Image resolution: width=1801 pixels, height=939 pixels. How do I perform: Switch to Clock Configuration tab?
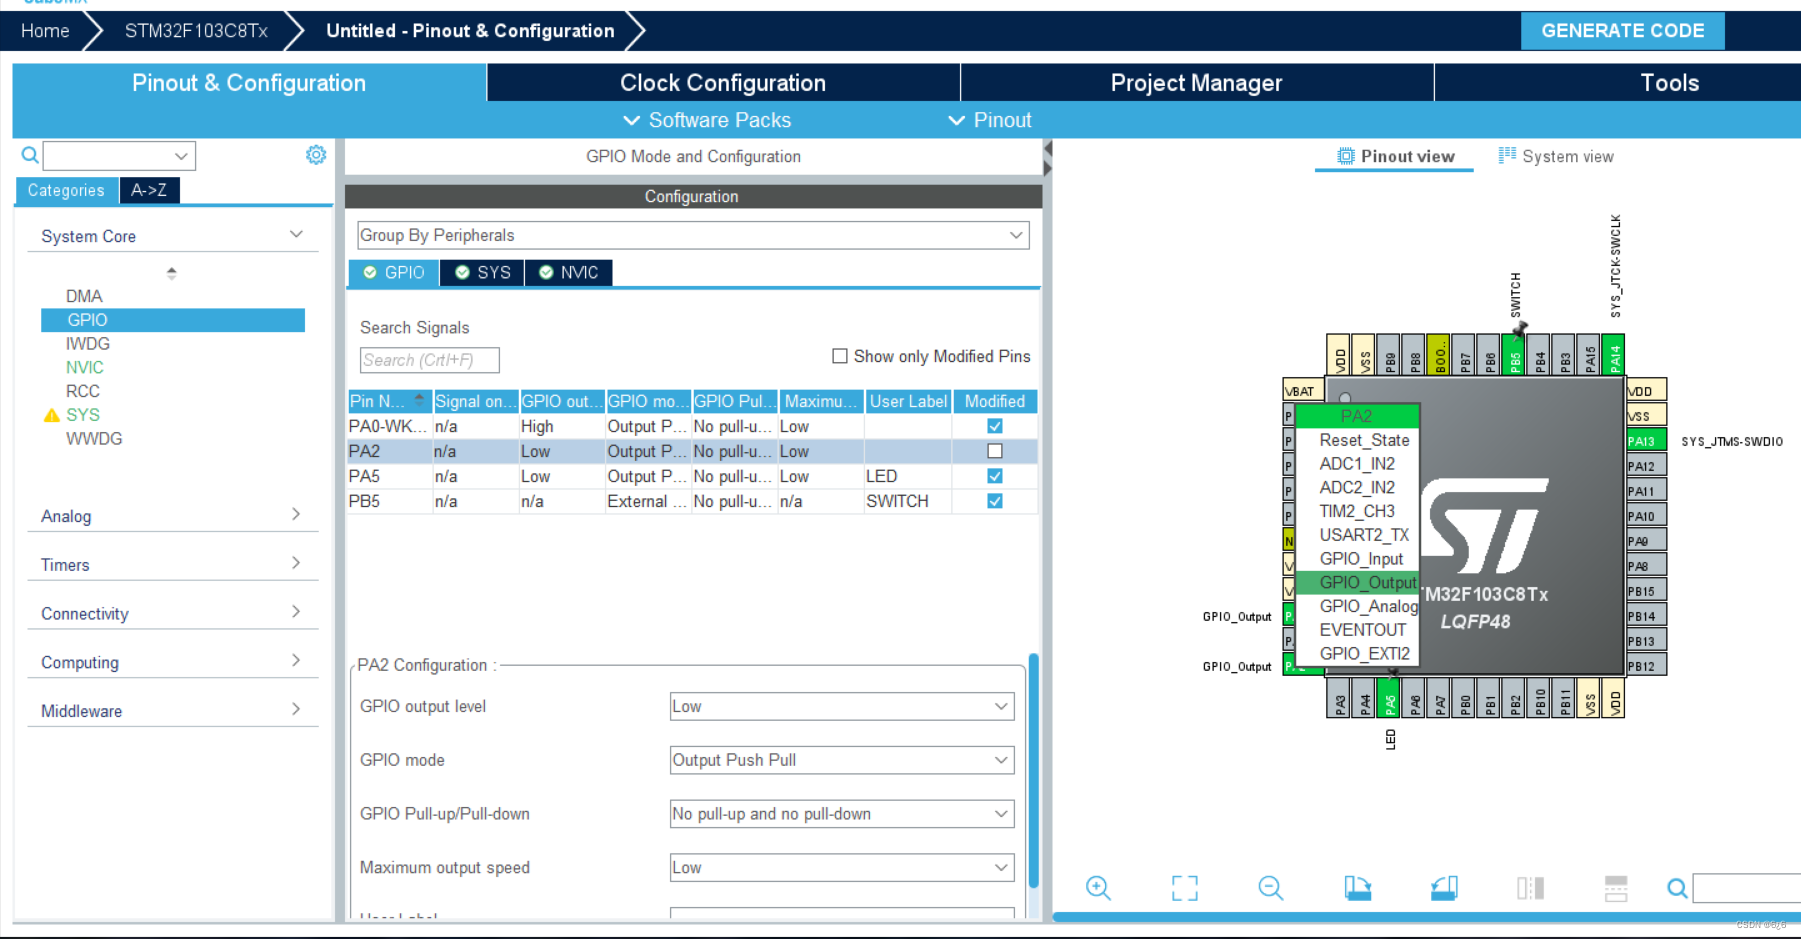(x=723, y=83)
